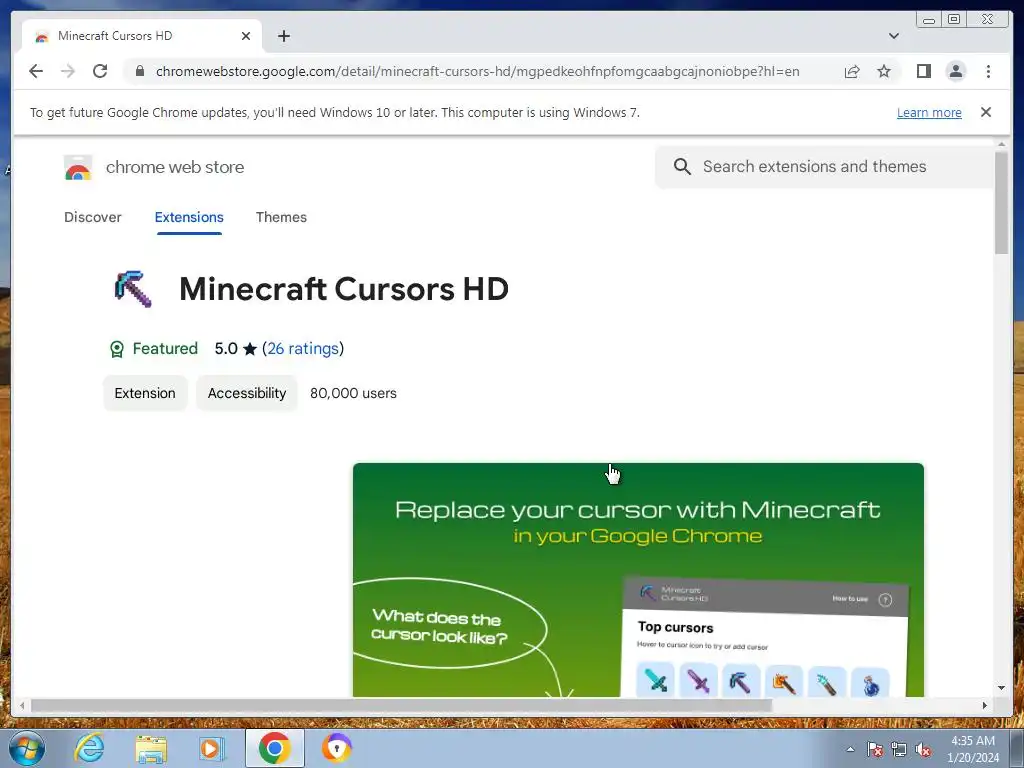Bookmark this tab with the star icon

[884, 71]
